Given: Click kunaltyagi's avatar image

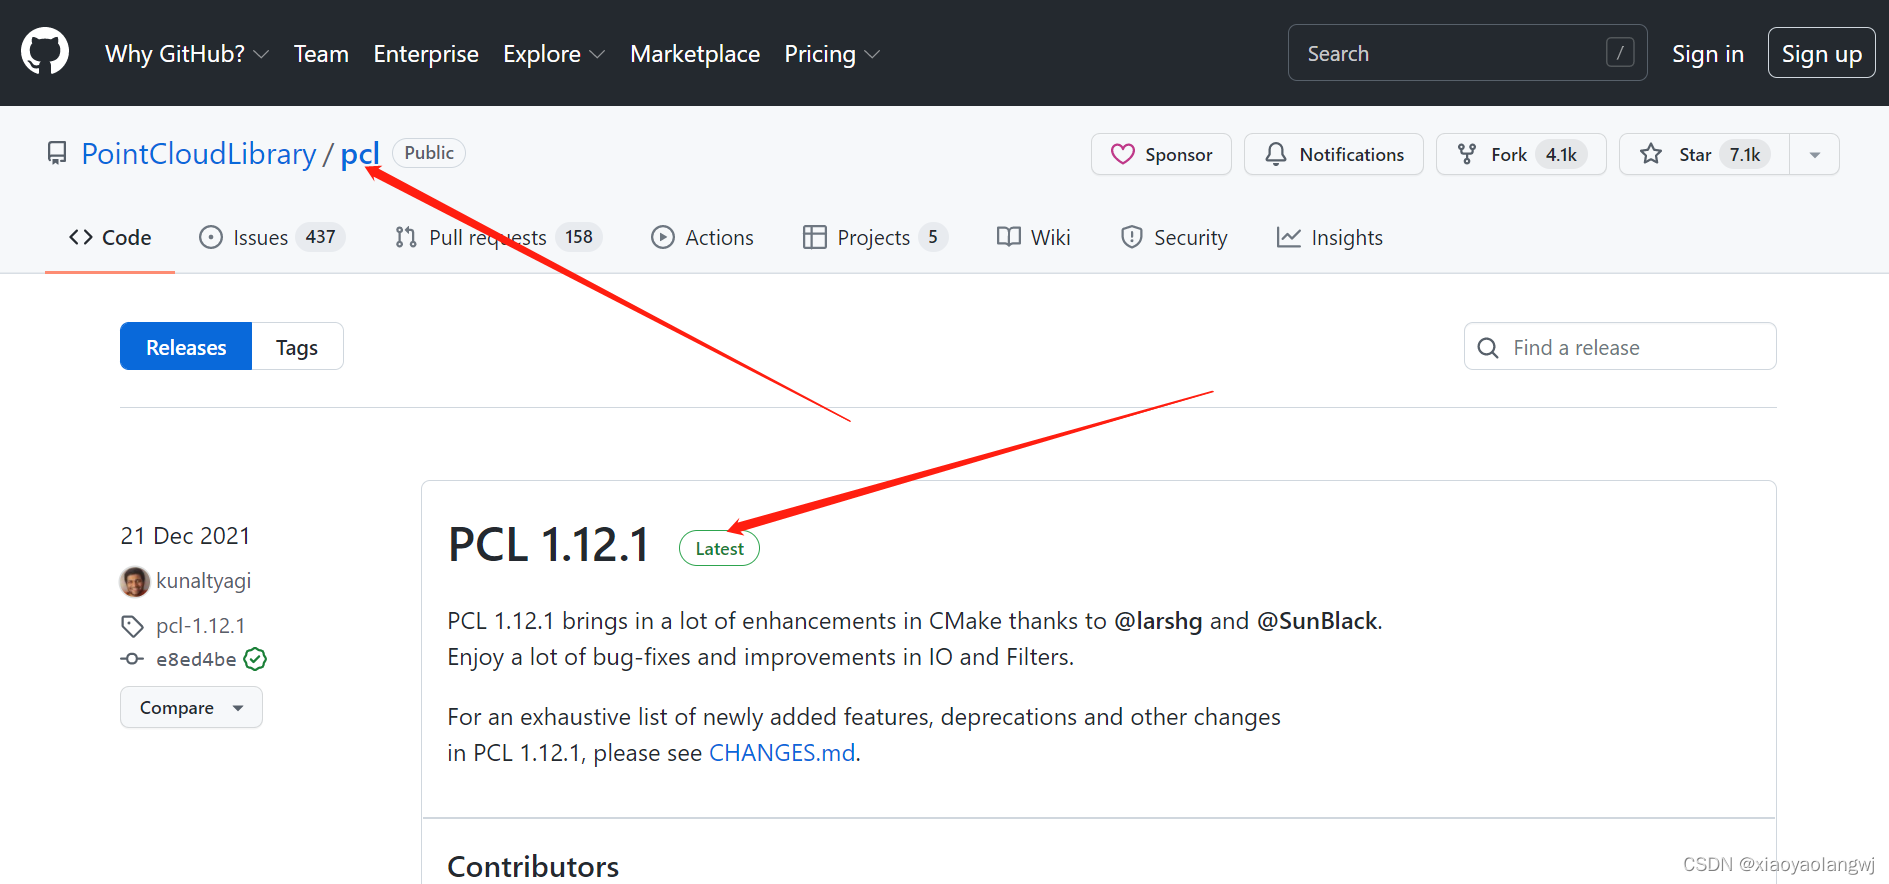Looking at the screenshot, I should [134, 581].
